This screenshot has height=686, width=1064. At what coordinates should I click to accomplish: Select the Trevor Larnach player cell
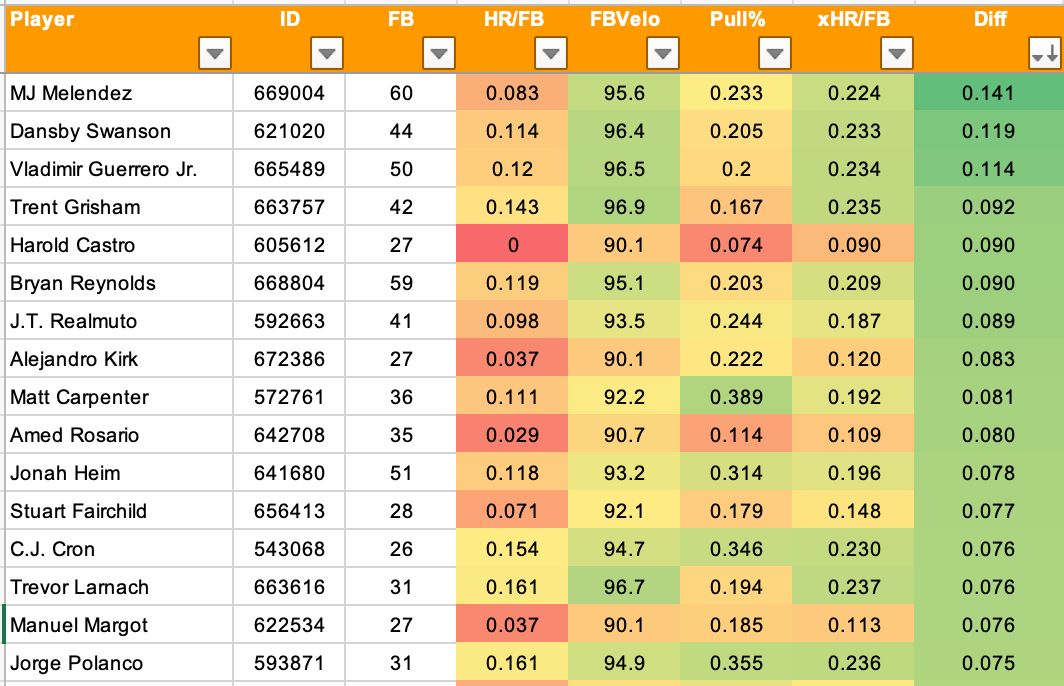[119, 586]
